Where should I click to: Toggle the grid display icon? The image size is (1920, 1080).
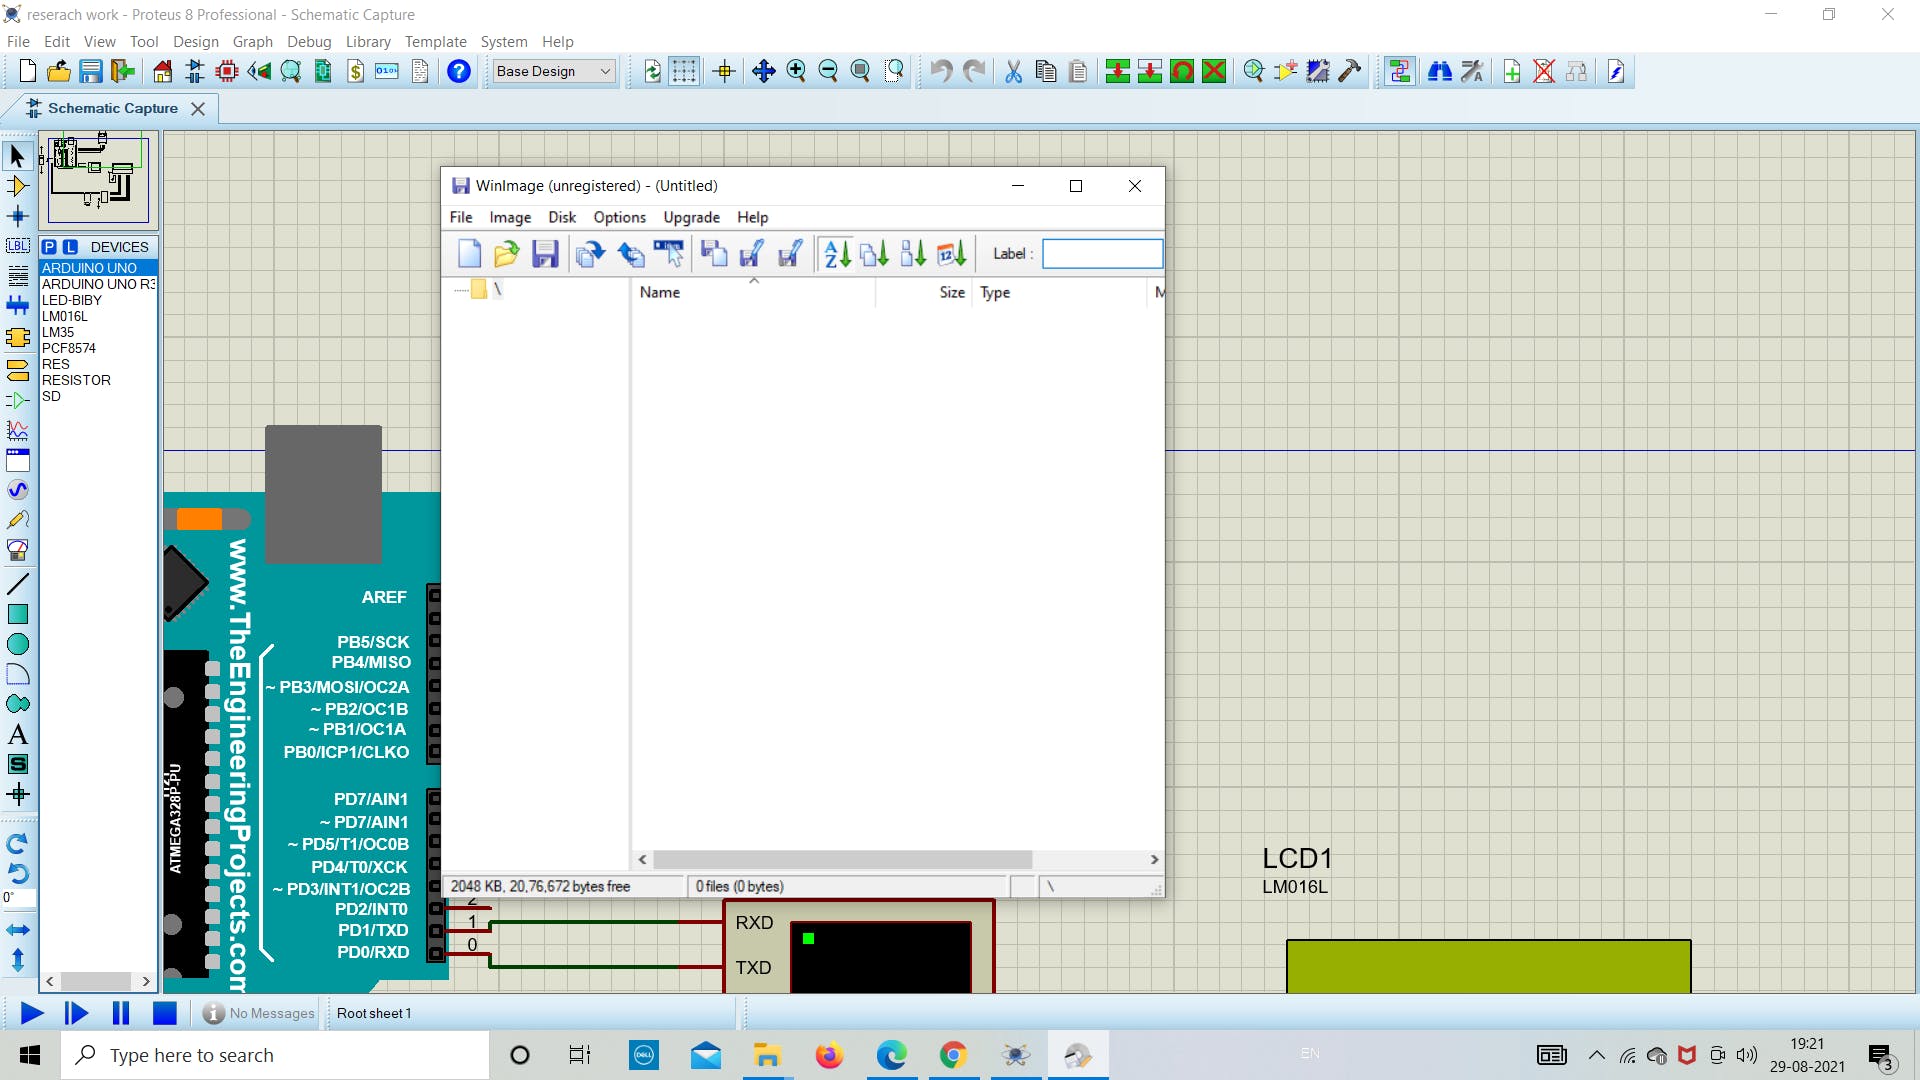(684, 71)
